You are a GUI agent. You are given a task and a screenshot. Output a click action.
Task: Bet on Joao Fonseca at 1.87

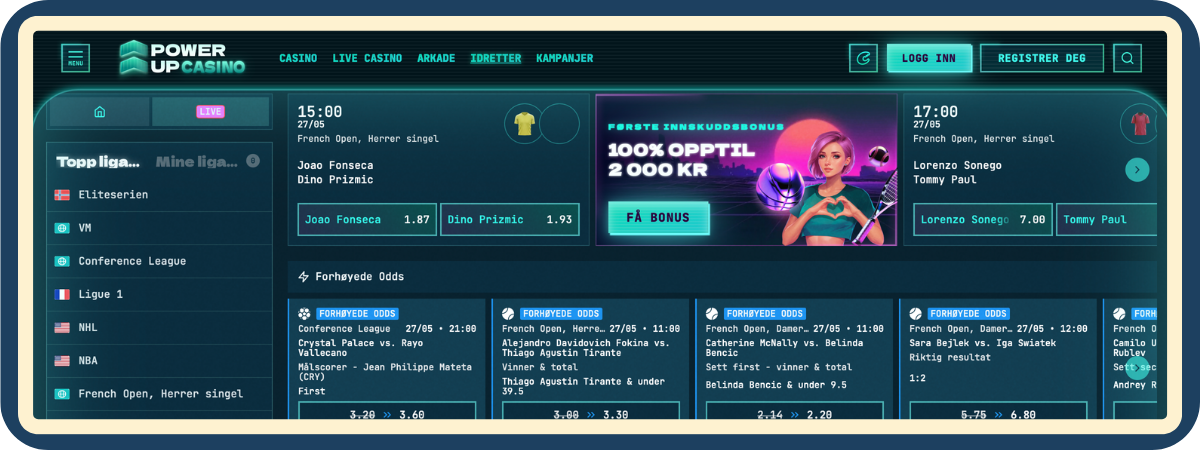click(368, 219)
